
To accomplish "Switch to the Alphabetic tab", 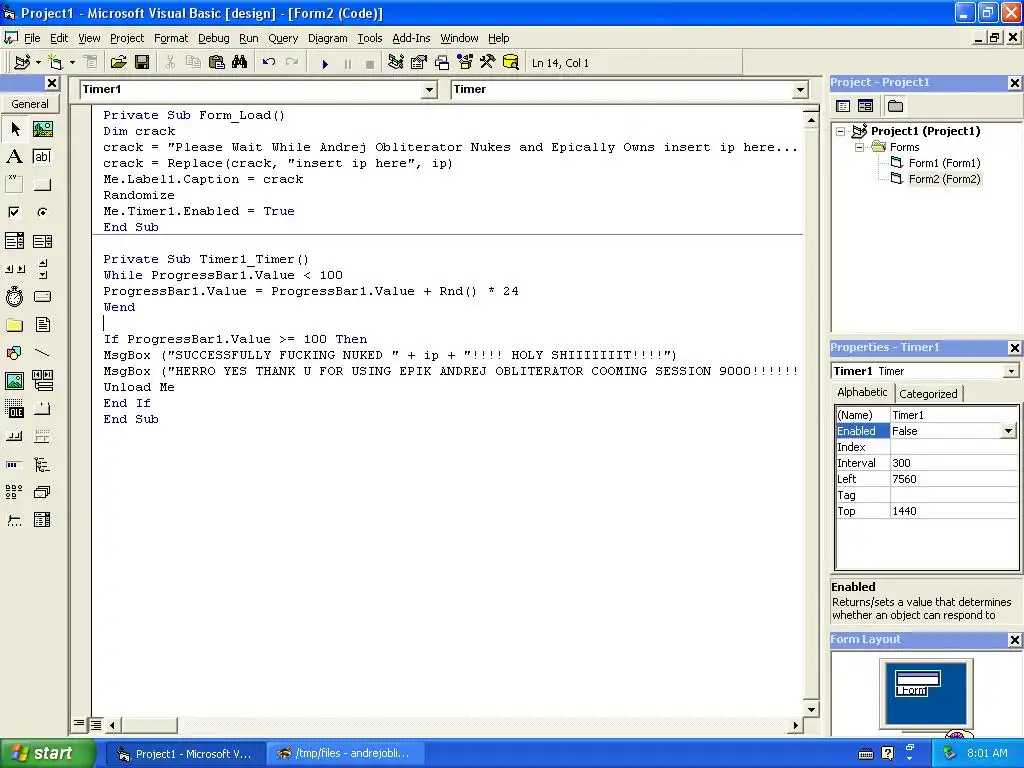I will pos(862,392).
